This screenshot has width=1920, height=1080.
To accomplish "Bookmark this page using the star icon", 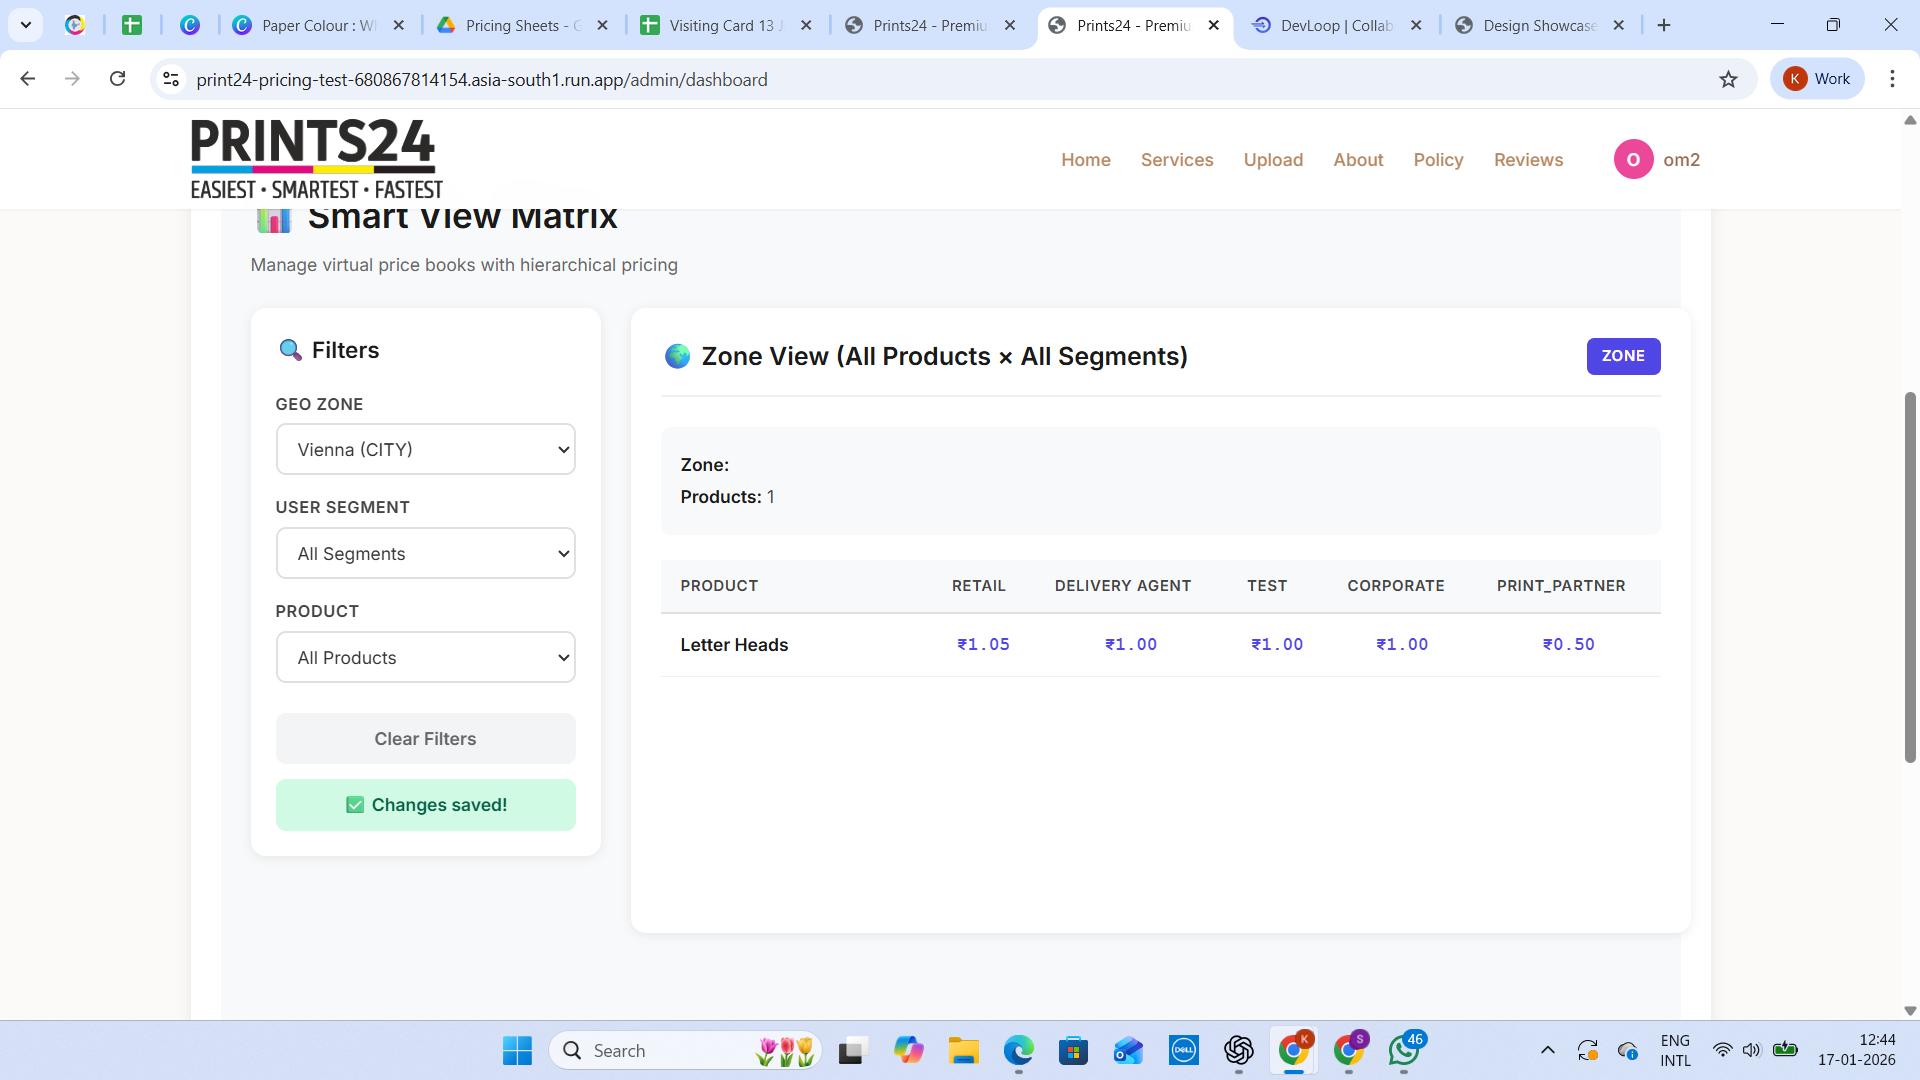I will tap(1729, 79).
